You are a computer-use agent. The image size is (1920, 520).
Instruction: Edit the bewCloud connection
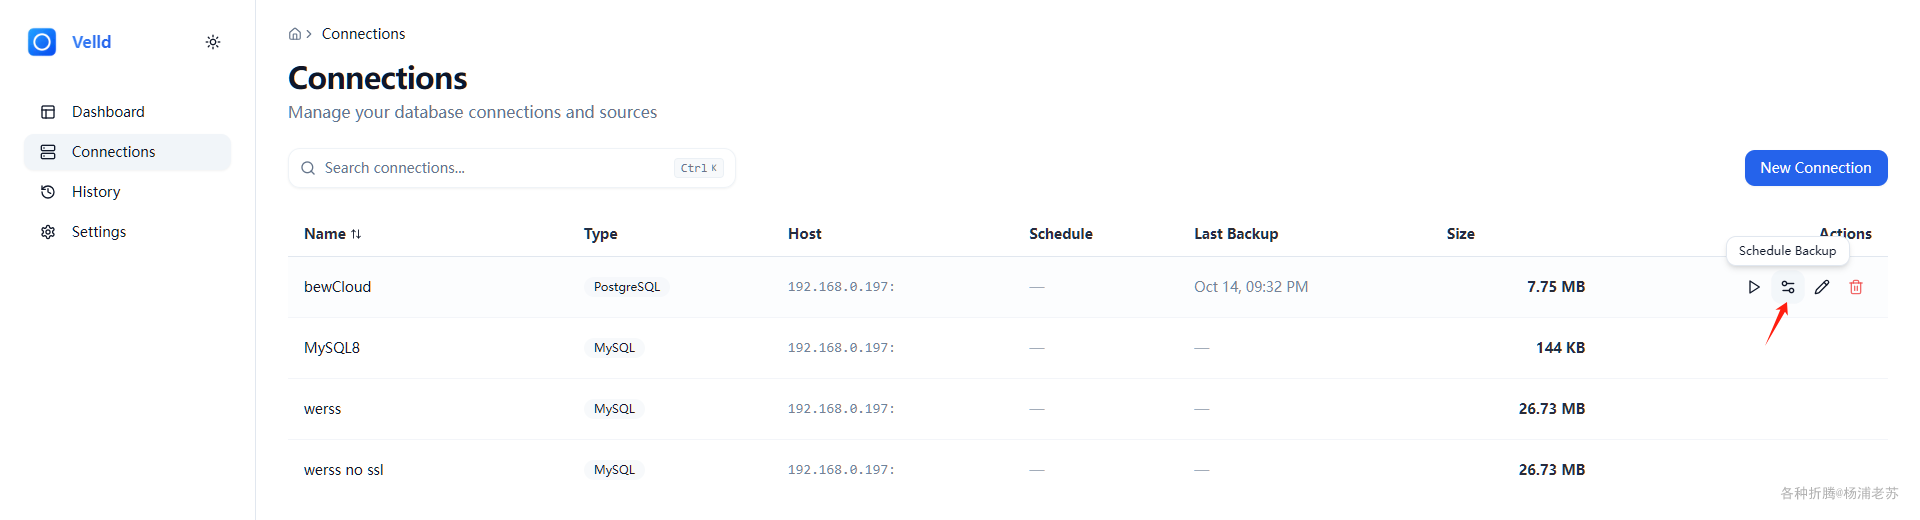(1822, 287)
